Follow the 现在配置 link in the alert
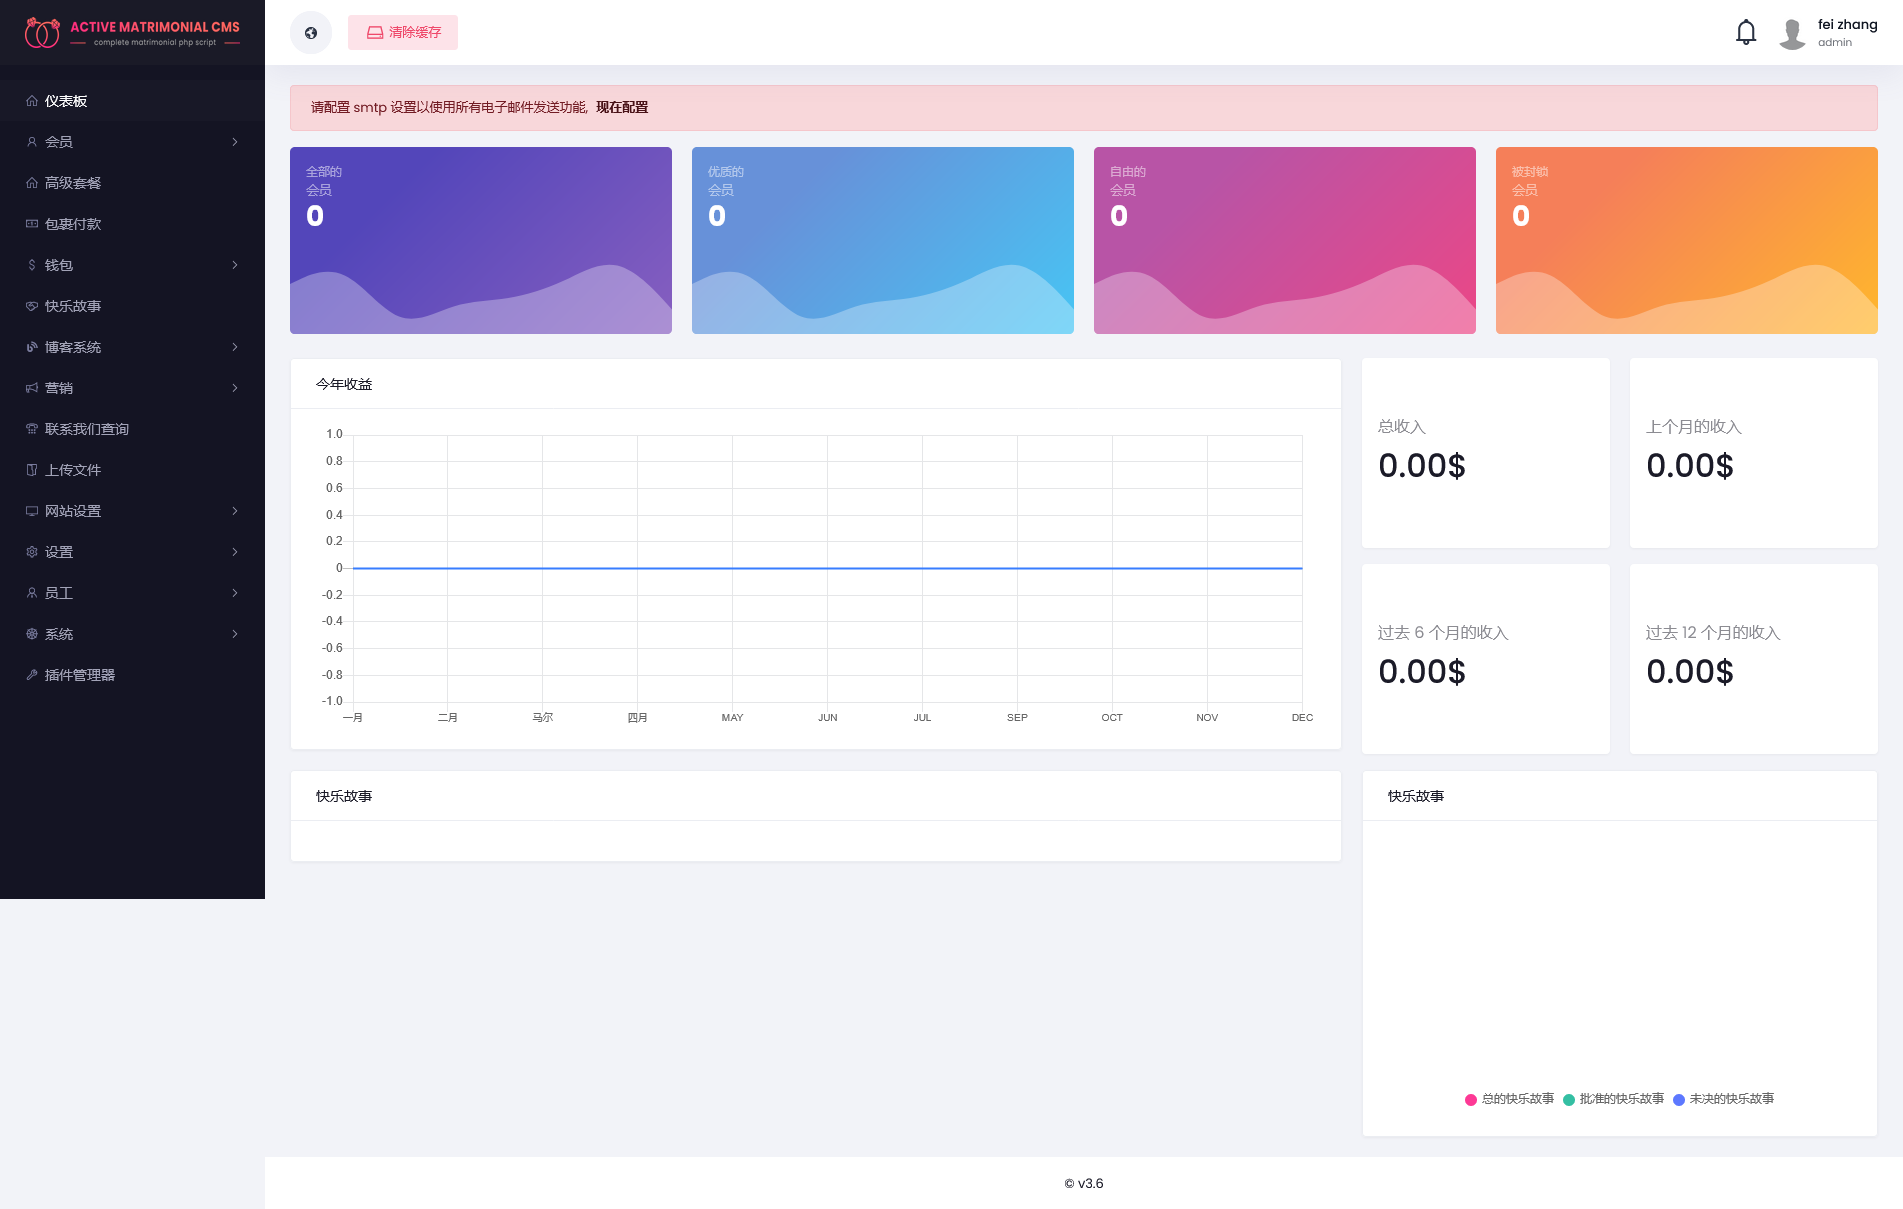Image resolution: width=1903 pixels, height=1209 pixels. pyautogui.click(x=622, y=108)
